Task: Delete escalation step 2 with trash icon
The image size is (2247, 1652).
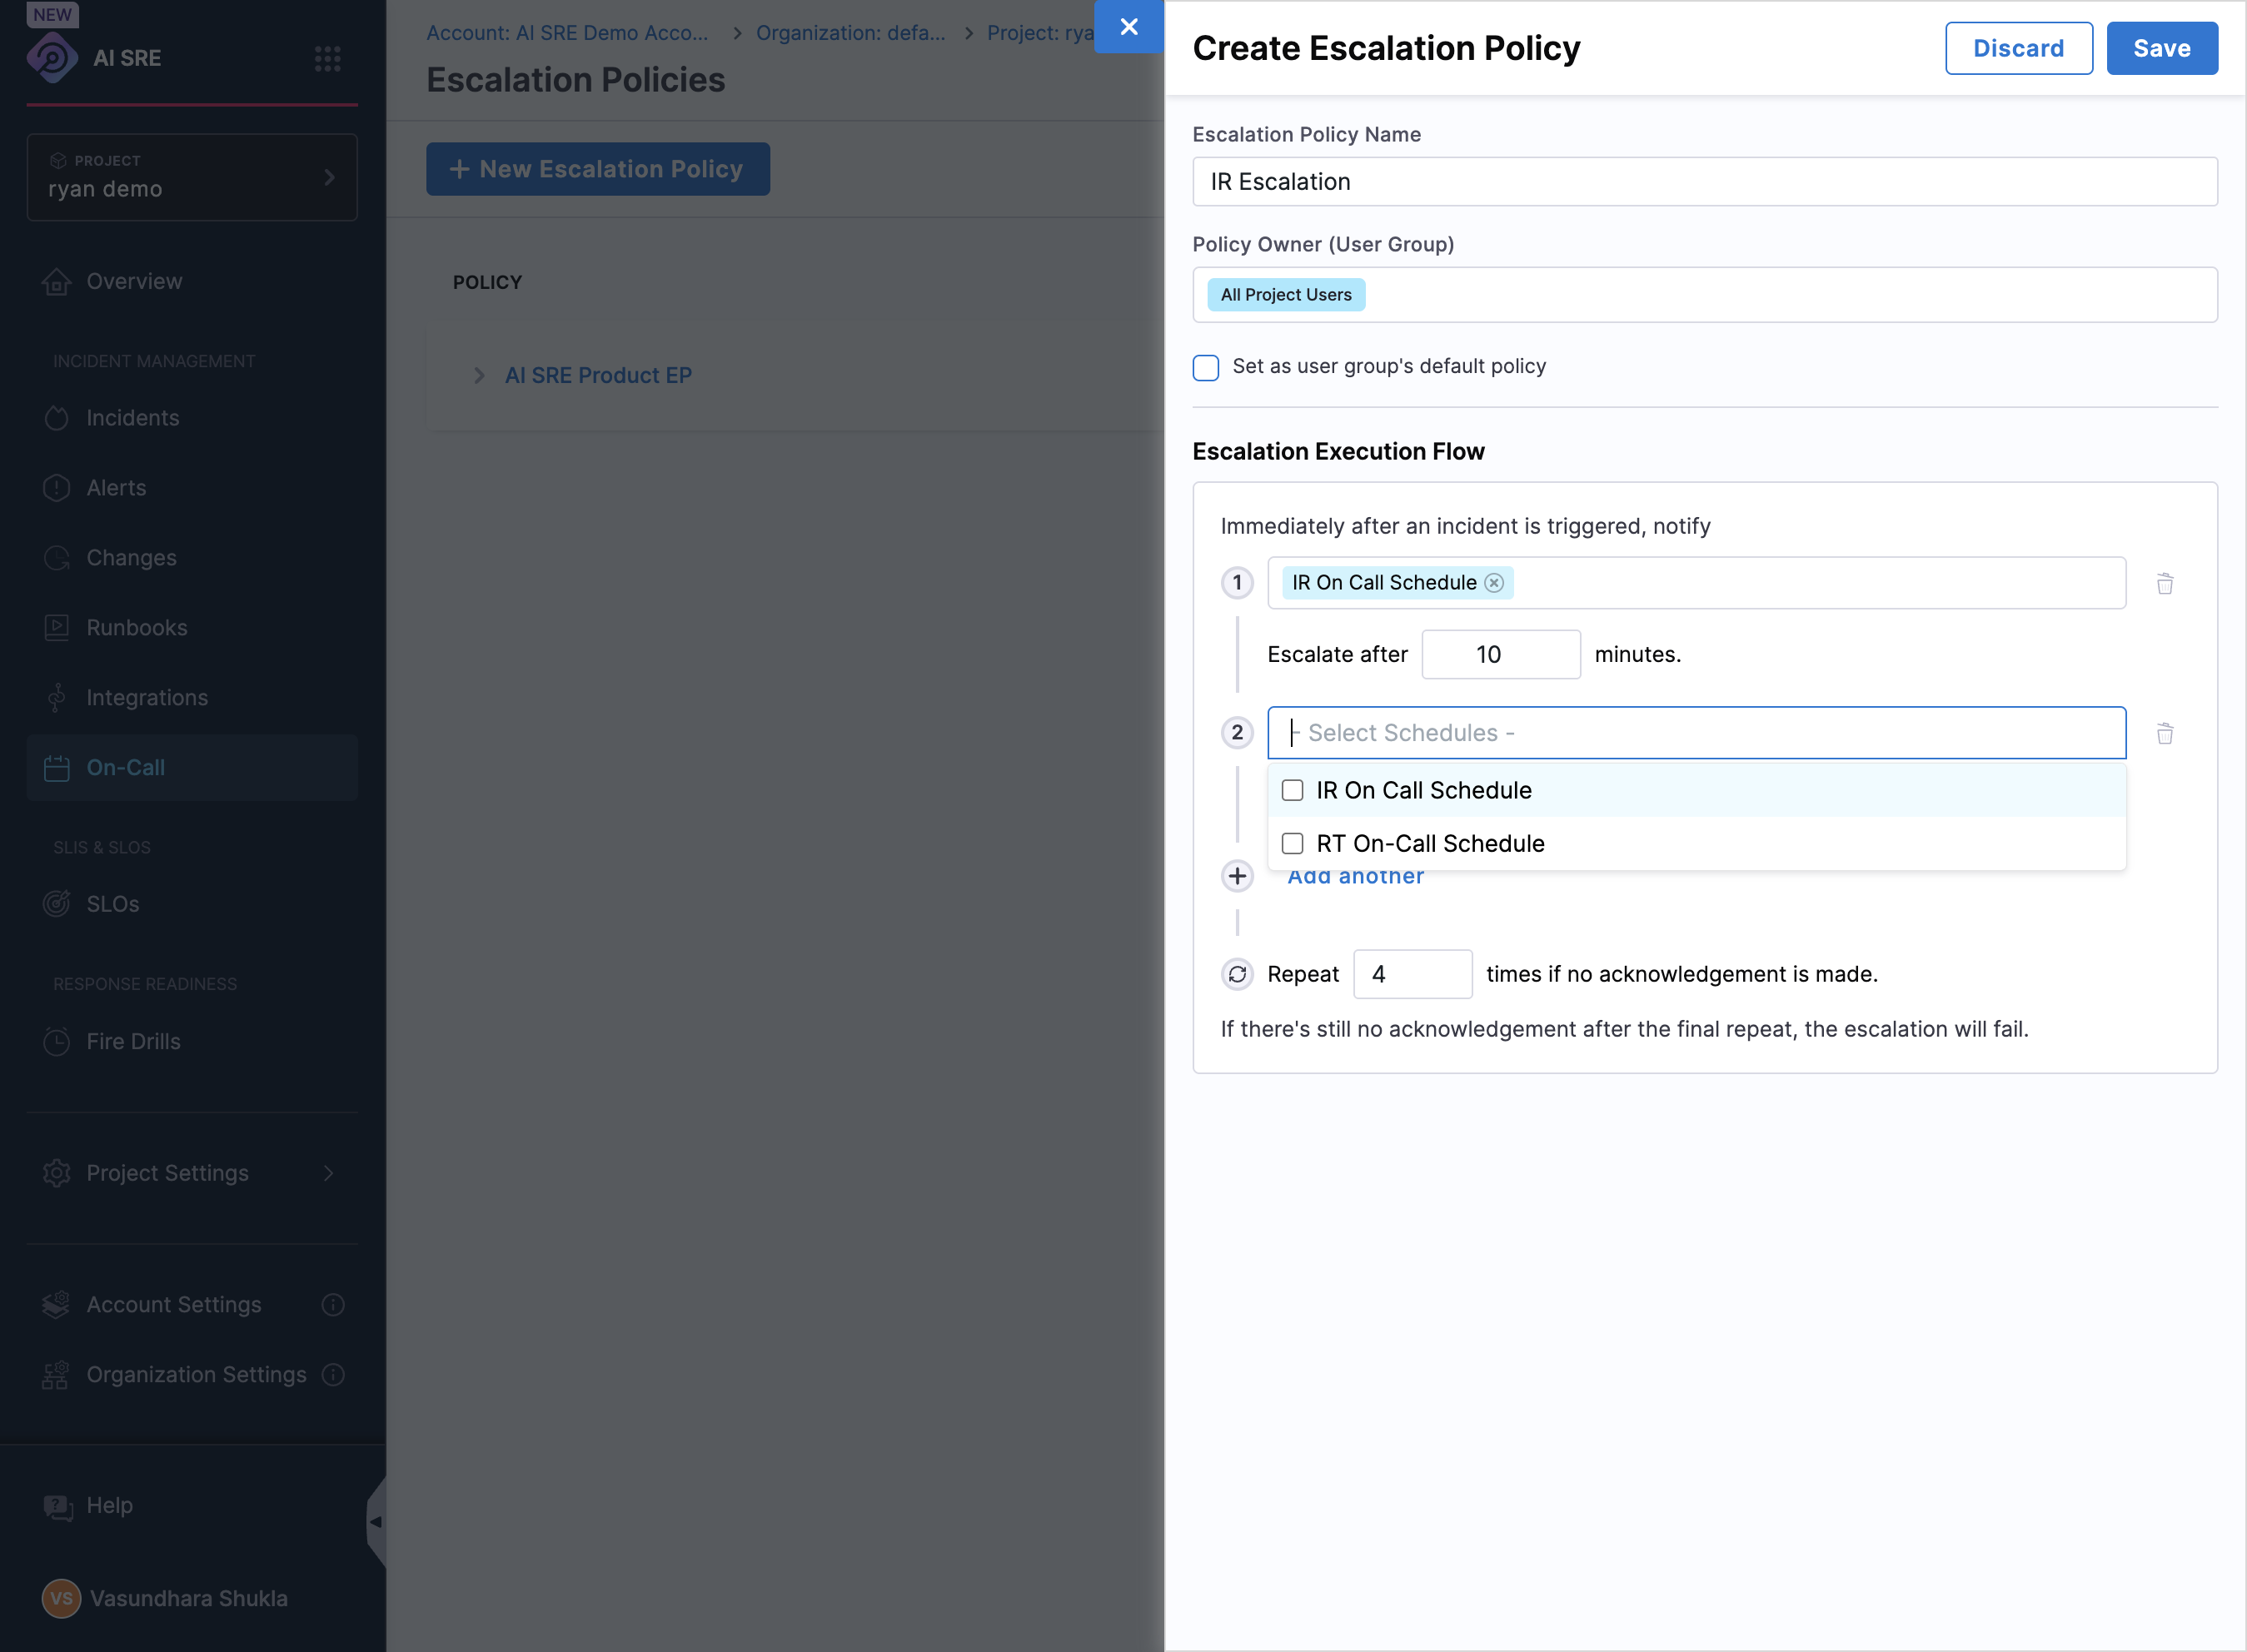Action: (x=2165, y=733)
